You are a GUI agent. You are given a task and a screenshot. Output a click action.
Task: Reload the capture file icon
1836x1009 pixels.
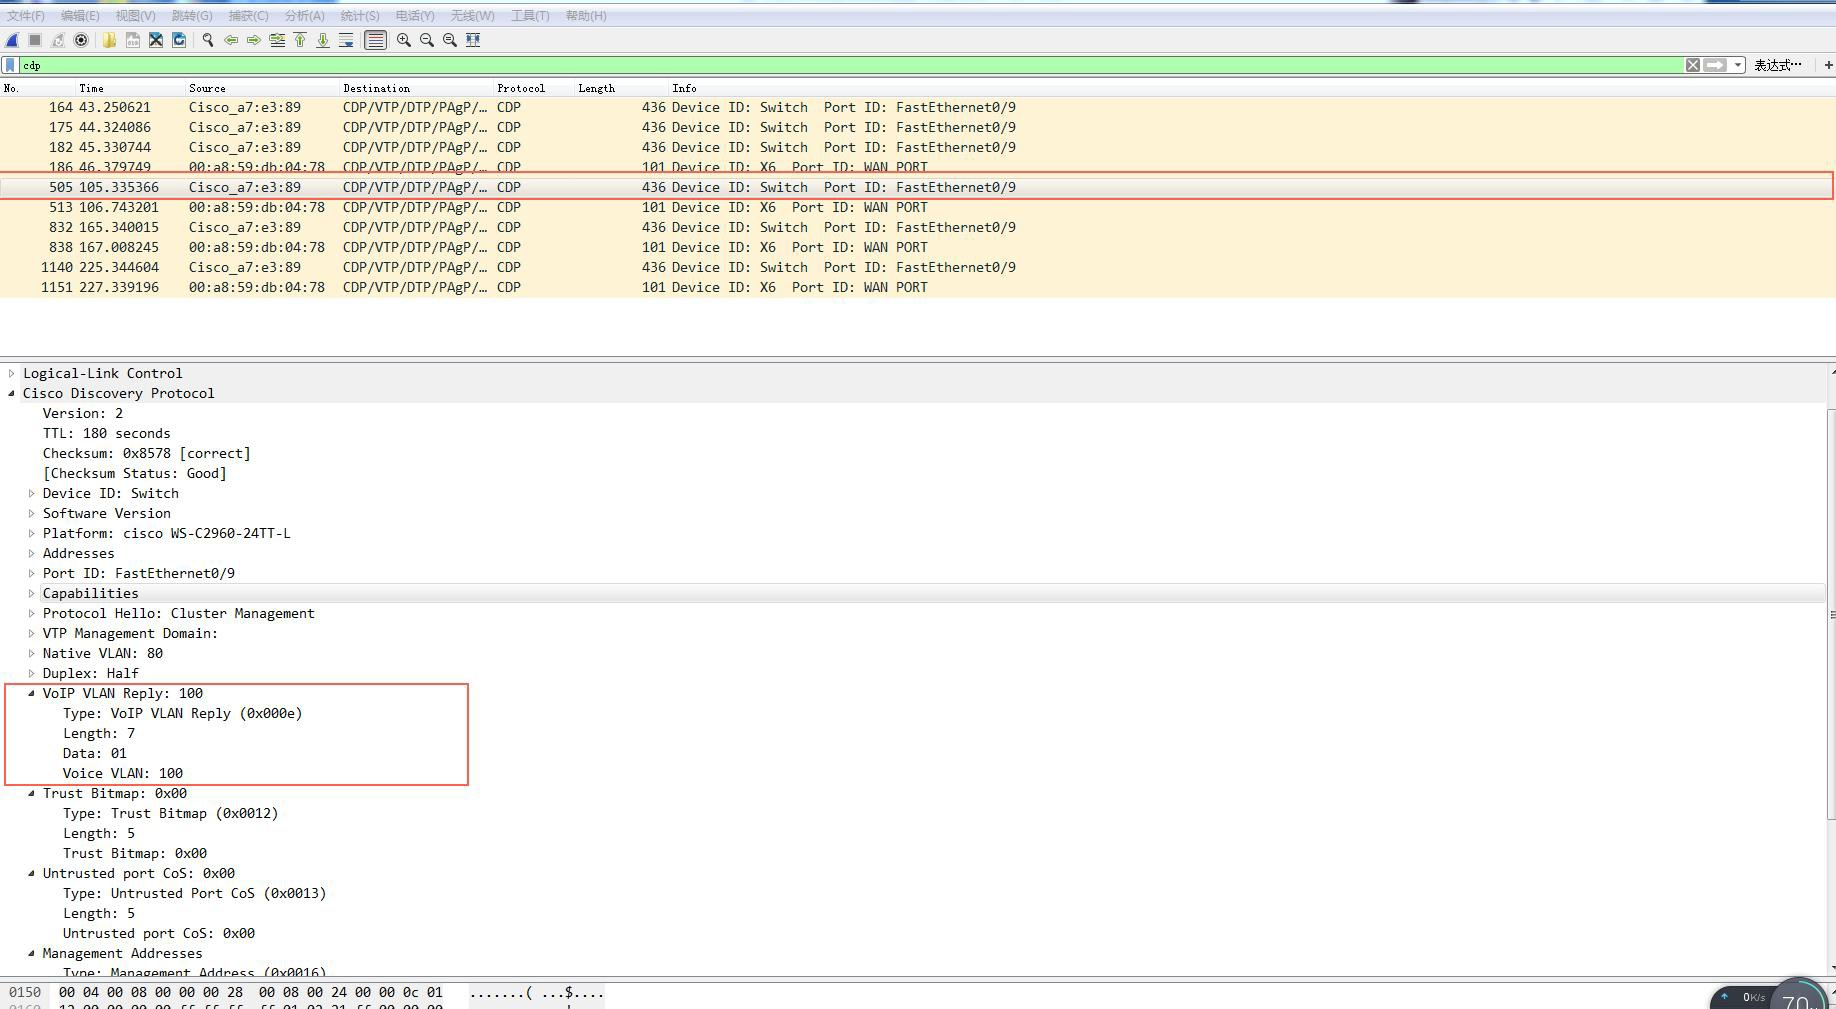click(179, 40)
